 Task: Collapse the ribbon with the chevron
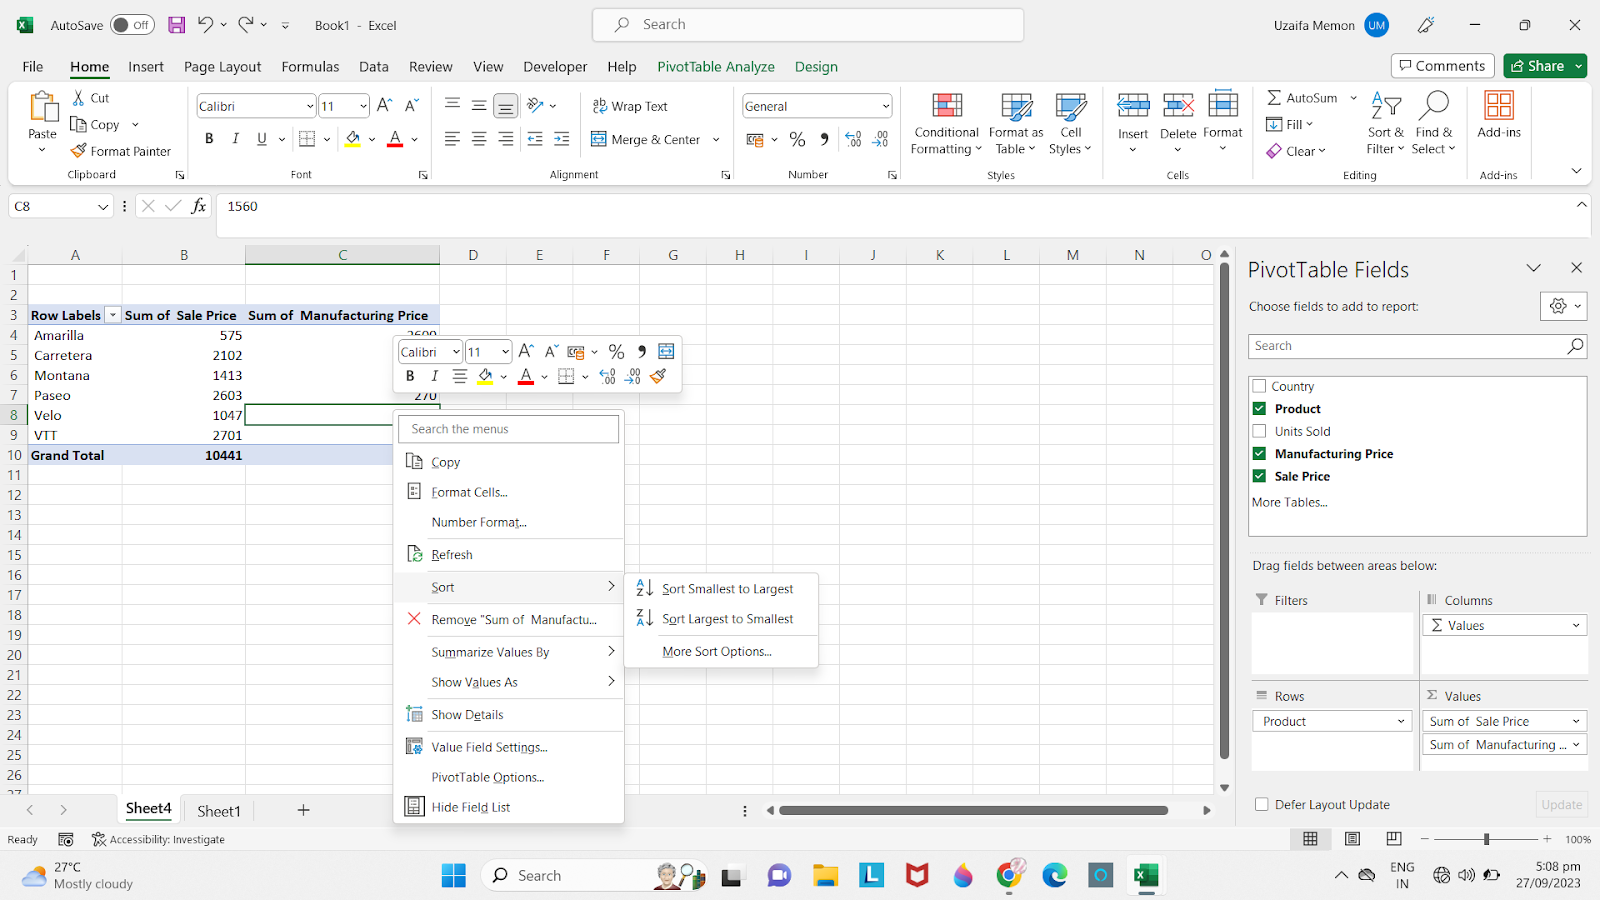(x=1577, y=171)
